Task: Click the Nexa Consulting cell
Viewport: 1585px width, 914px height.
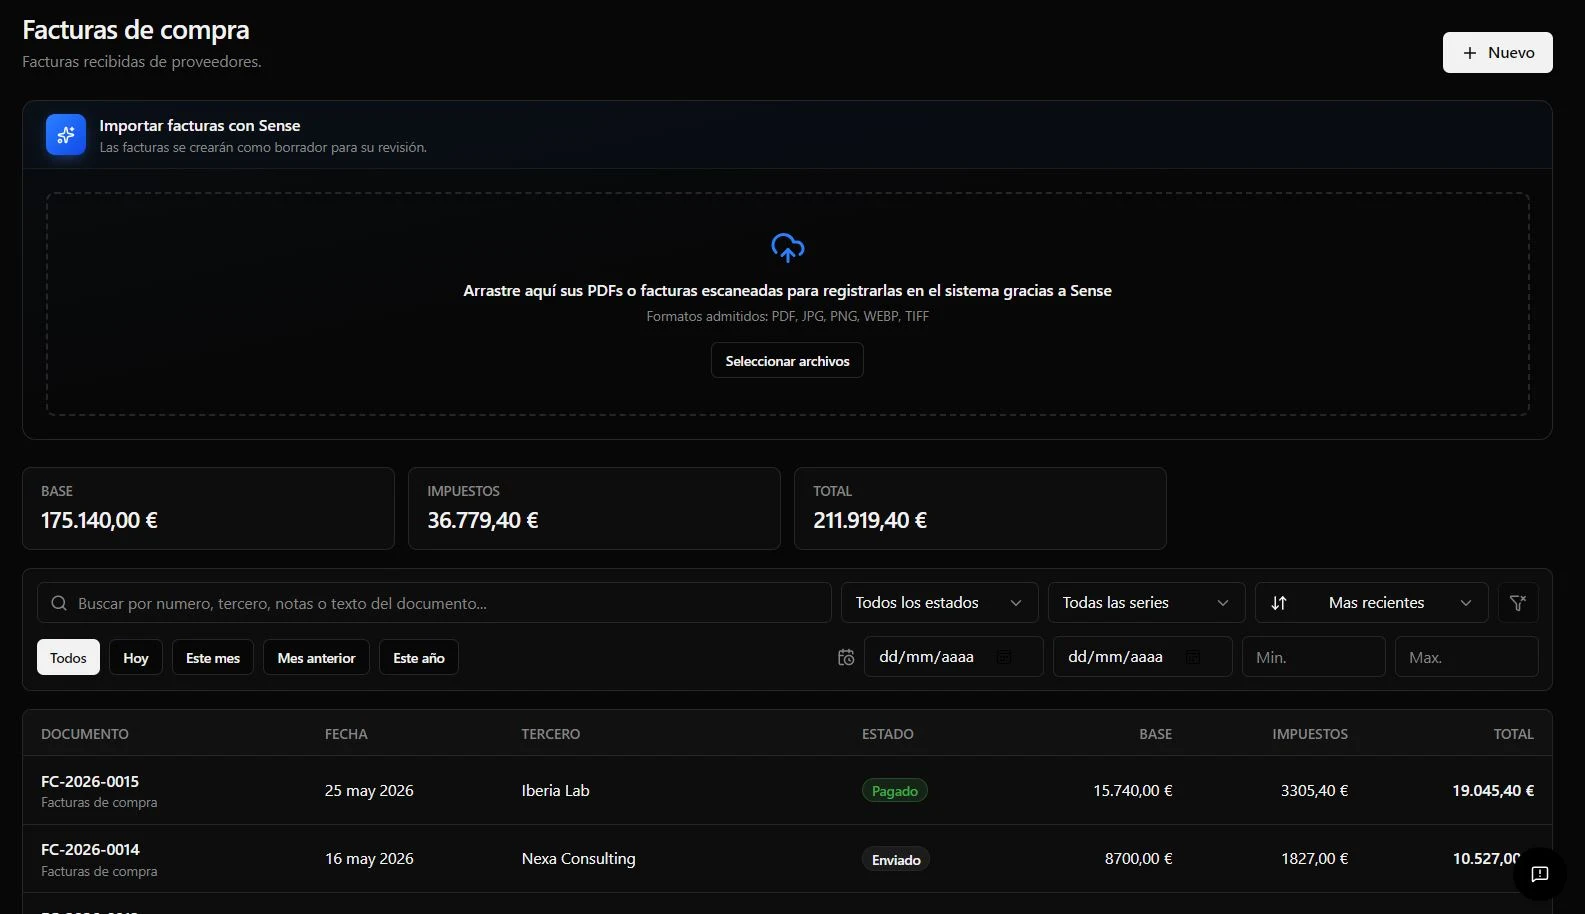Action: [x=578, y=858]
